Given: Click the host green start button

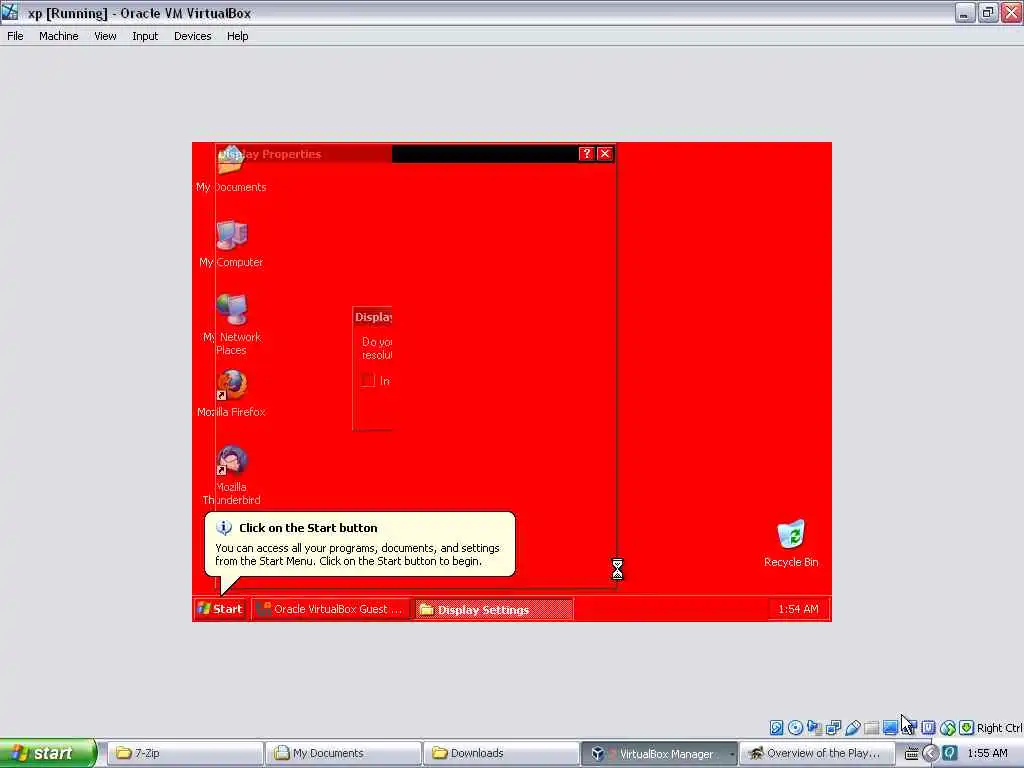Looking at the screenshot, I should tap(48, 753).
